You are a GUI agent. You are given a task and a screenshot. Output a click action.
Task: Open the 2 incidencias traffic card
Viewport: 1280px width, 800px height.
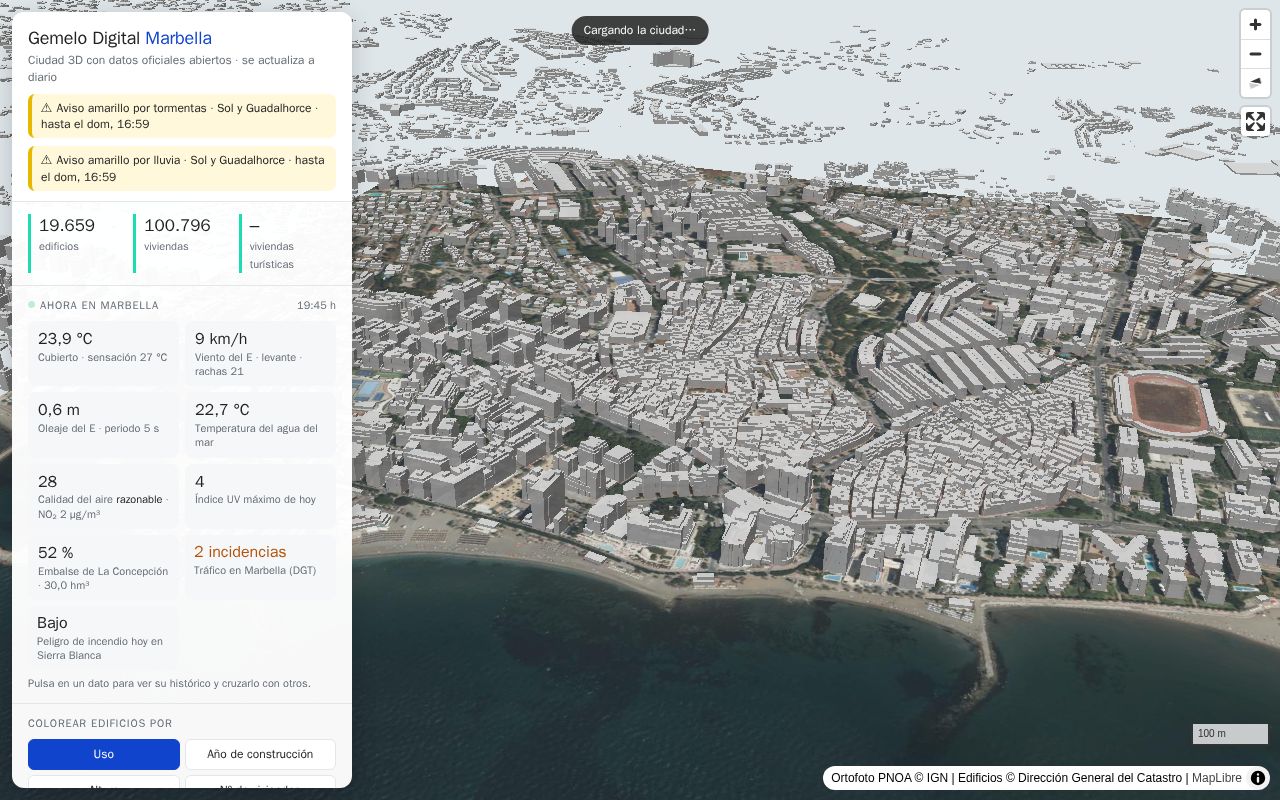click(260, 567)
